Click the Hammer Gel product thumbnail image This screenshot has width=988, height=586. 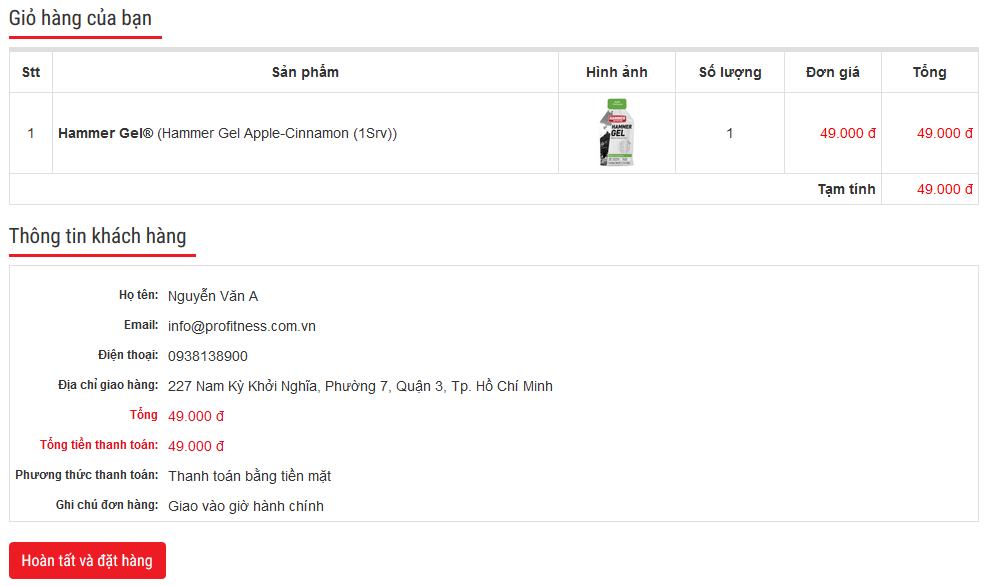click(x=617, y=132)
